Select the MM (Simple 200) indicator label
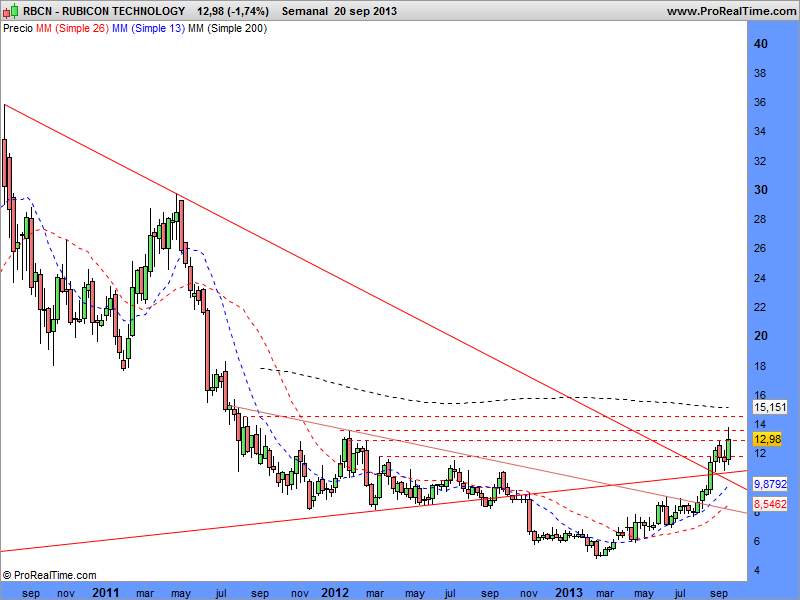 pos(227,28)
